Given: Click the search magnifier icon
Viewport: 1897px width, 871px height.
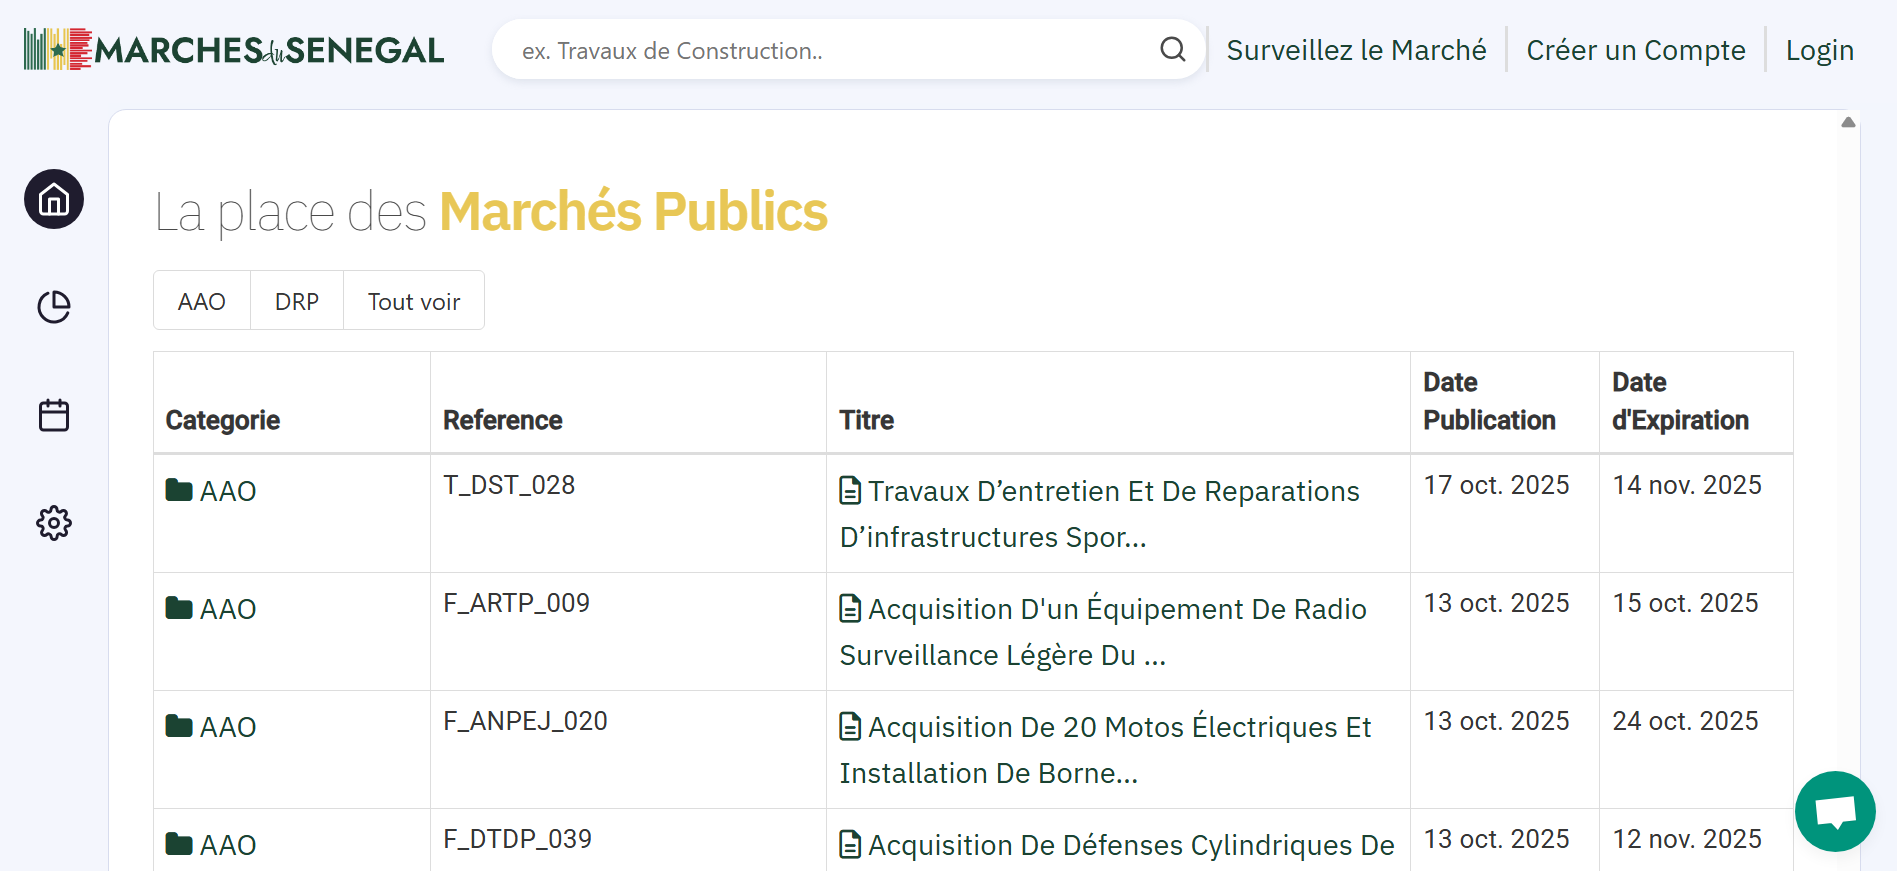Looking at the screenshot, I should 1172,50.
